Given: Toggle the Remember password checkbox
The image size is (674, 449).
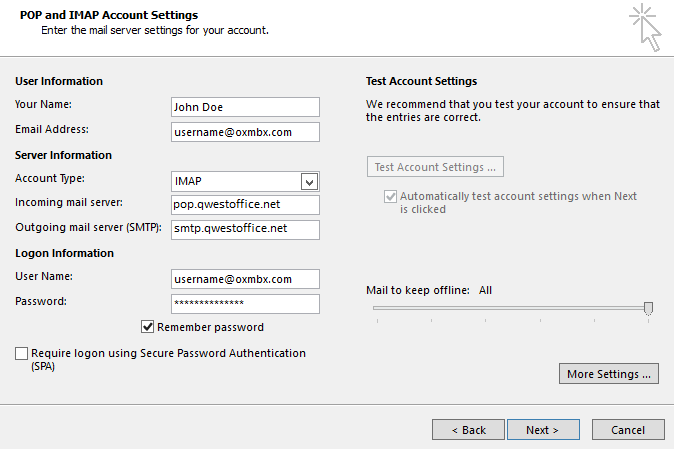Looking at the screenshot, I should (148, 327).
